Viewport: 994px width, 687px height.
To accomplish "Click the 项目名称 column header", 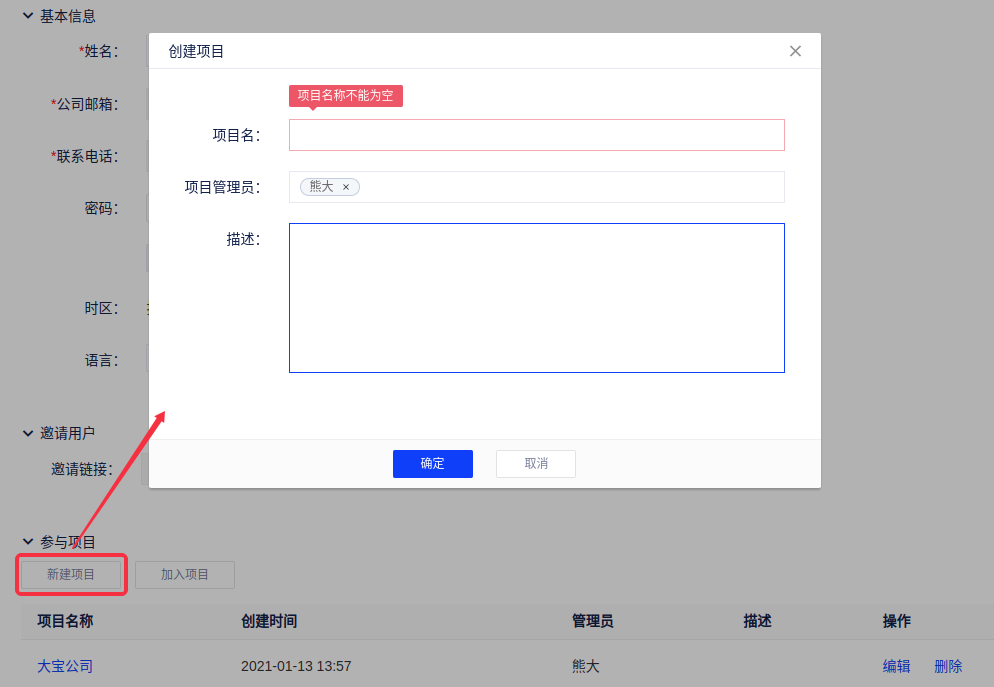I will pos(65,621).
